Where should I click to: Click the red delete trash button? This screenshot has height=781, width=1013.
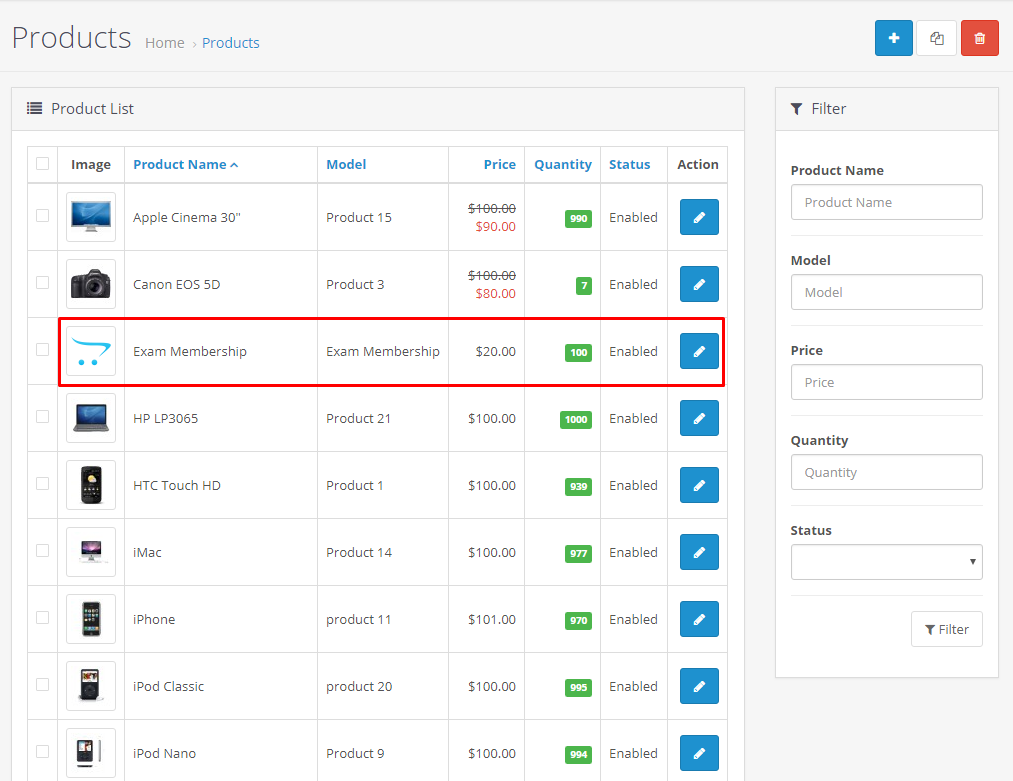click(x=979, y=38)
